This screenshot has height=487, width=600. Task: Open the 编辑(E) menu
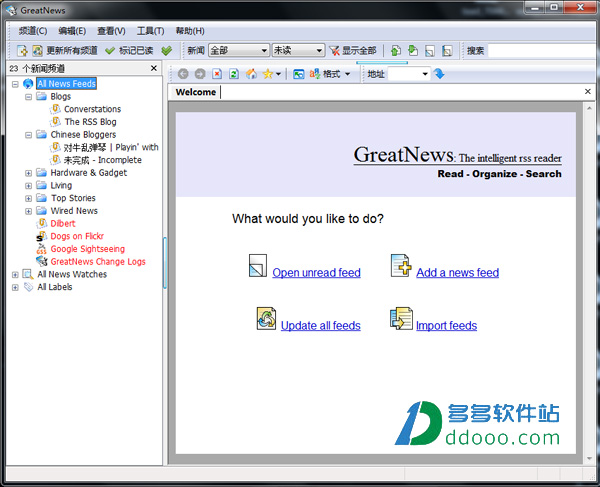click(x=72, y=31)
